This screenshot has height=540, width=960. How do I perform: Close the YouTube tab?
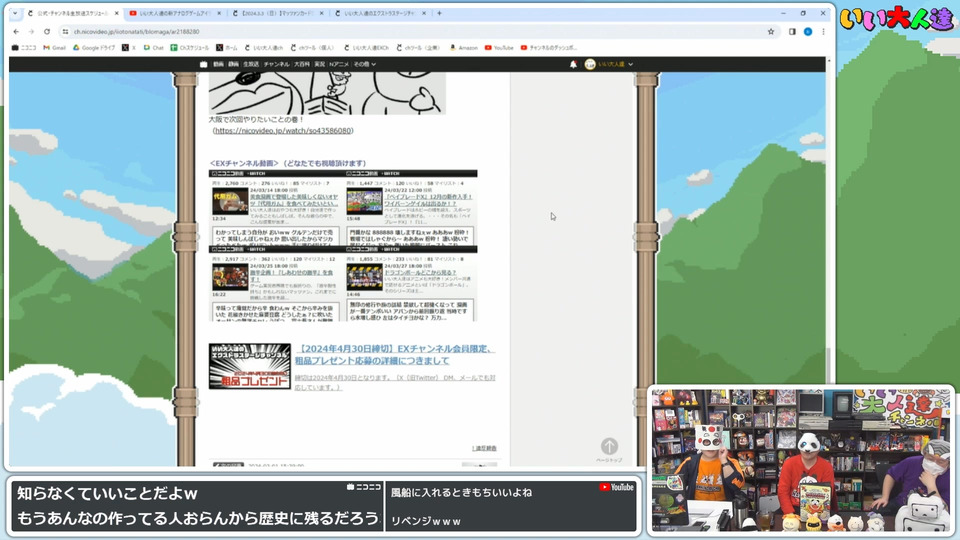click(219, 13)
